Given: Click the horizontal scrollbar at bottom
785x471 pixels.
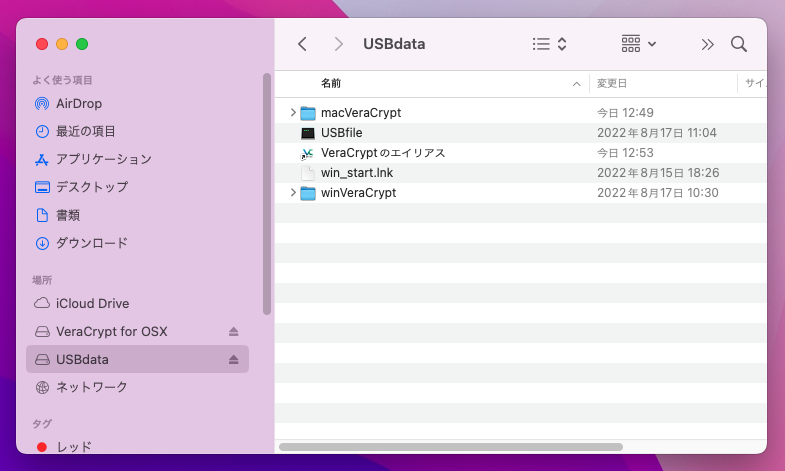Looking at the screenshot, I should [450, 447].
